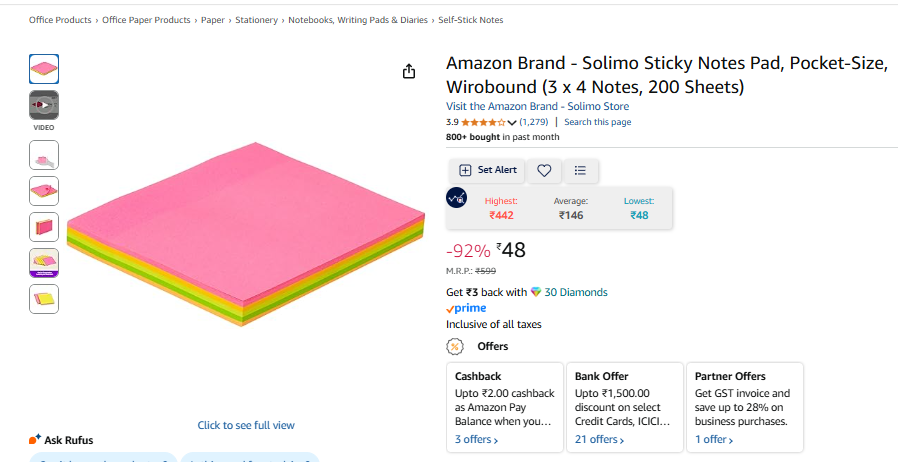Click the share icon above product image
898x462 pixels.
(x=408, y=71)
